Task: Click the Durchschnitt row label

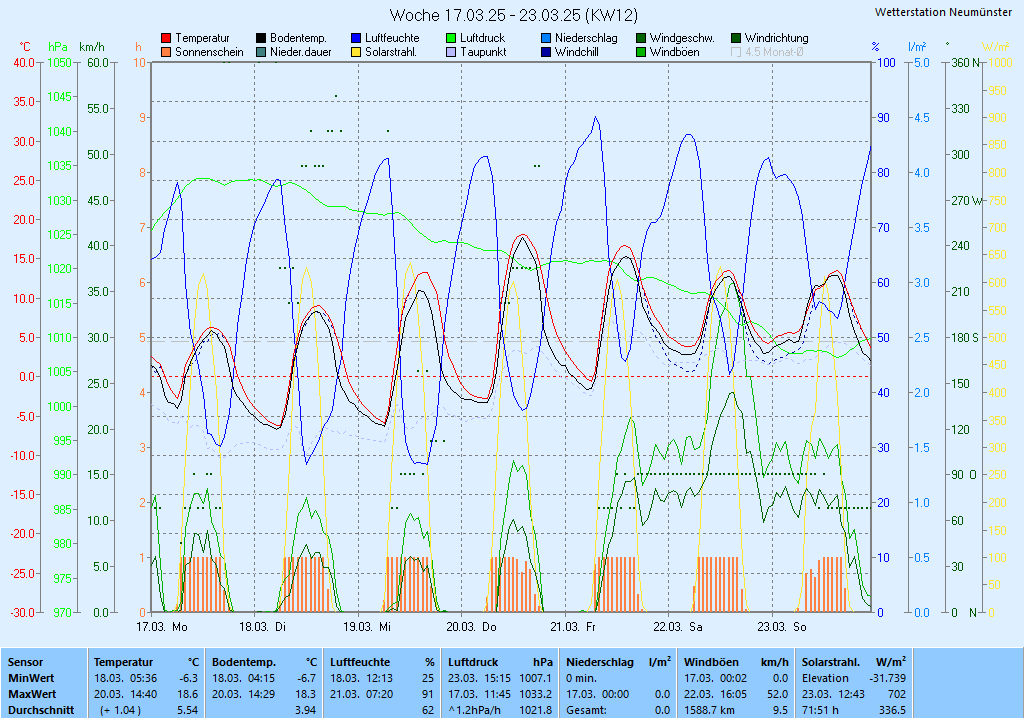Action: (x=40, y=710)
